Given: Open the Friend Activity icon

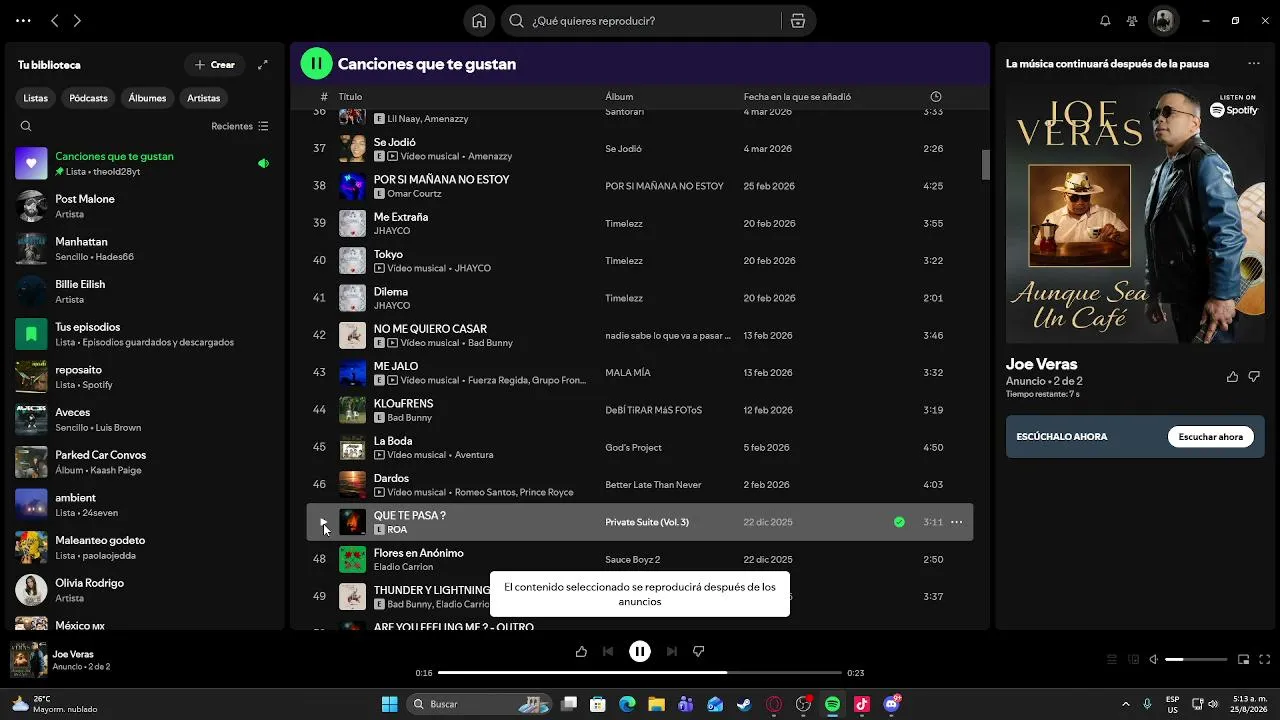Looking at the screenshot, I should (1132, 21).
